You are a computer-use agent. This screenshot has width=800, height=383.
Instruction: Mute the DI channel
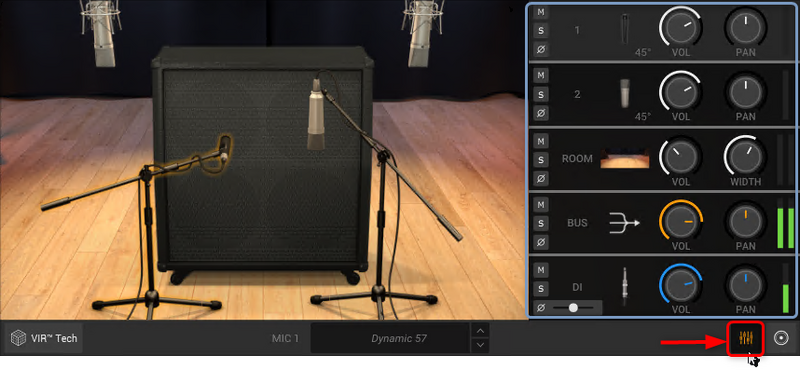(x=541, y=269)
